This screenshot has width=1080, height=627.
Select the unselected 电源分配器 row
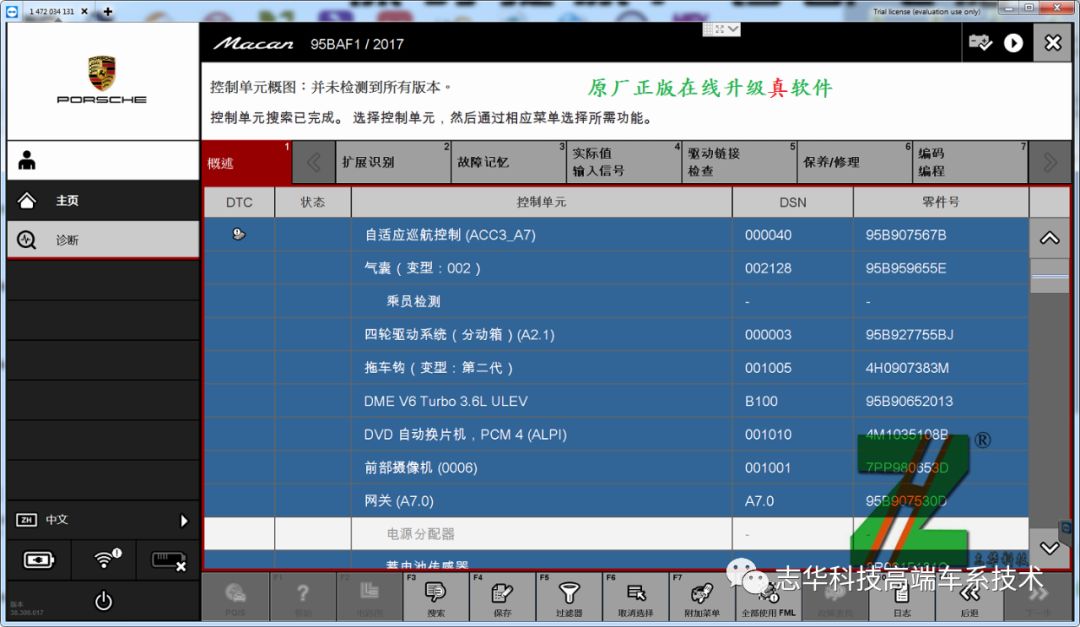[x=616, y=534]
